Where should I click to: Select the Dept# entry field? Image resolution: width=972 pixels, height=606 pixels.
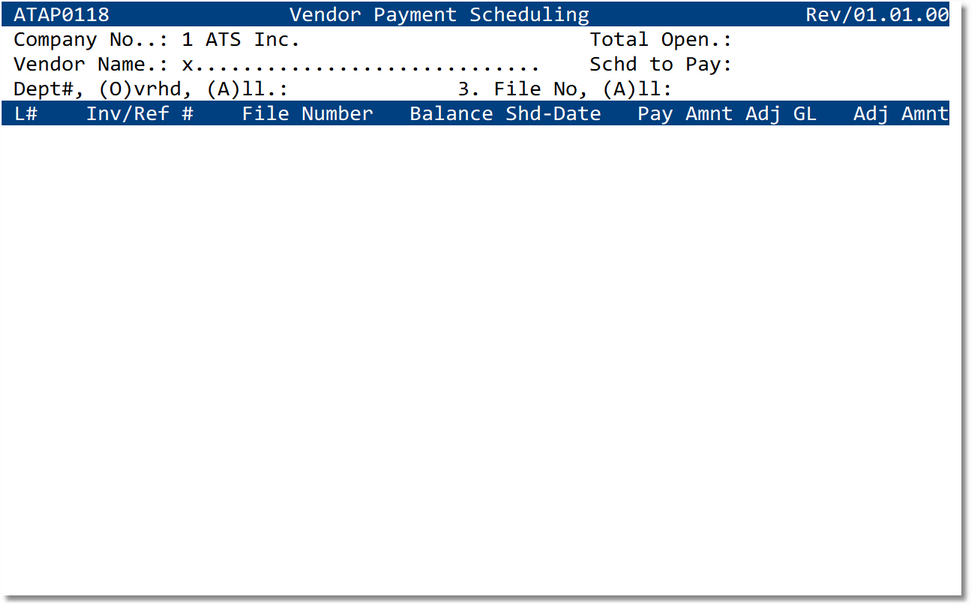pyautogui.click(x=300, y=88)
